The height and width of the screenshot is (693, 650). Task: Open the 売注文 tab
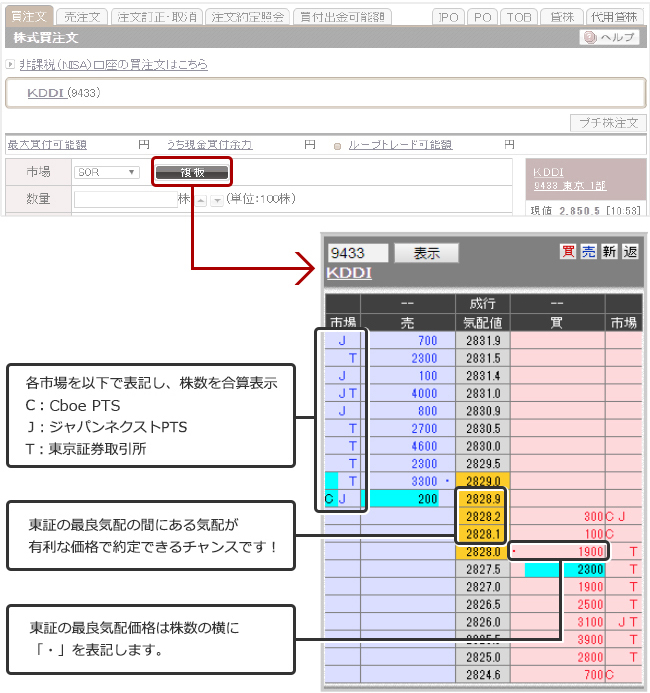click(x=82, y=17)
